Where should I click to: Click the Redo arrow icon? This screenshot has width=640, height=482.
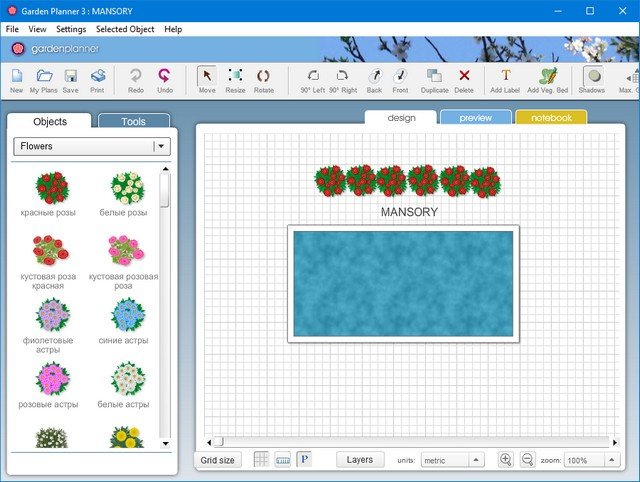pyautogui.click(x=136, y=81)
